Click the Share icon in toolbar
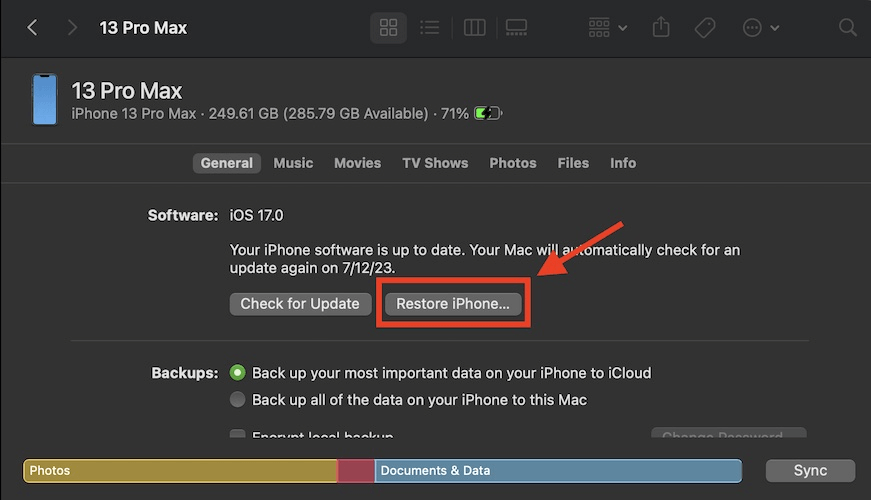The height and width of the screenshot is (500, 871). [x=661, y=28]
